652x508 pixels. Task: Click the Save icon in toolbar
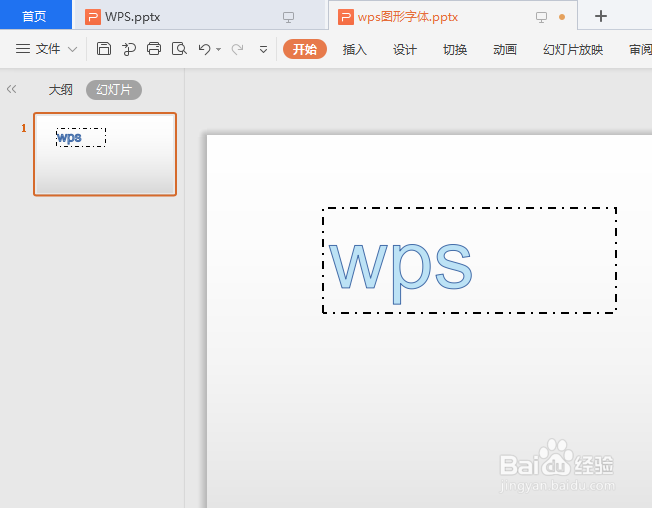(104, 49)
